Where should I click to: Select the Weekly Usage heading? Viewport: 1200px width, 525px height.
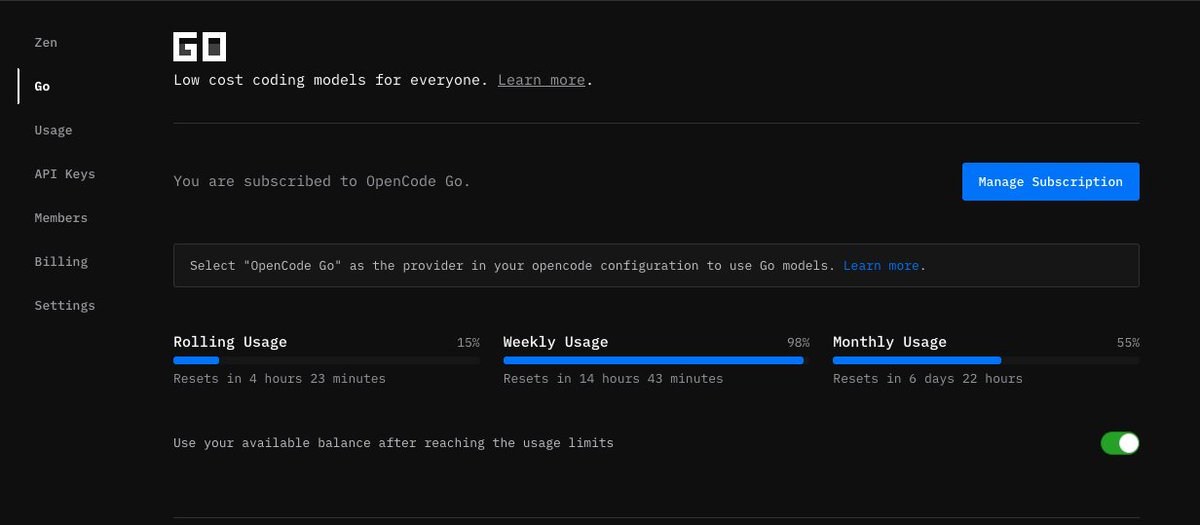click(555, 342)
